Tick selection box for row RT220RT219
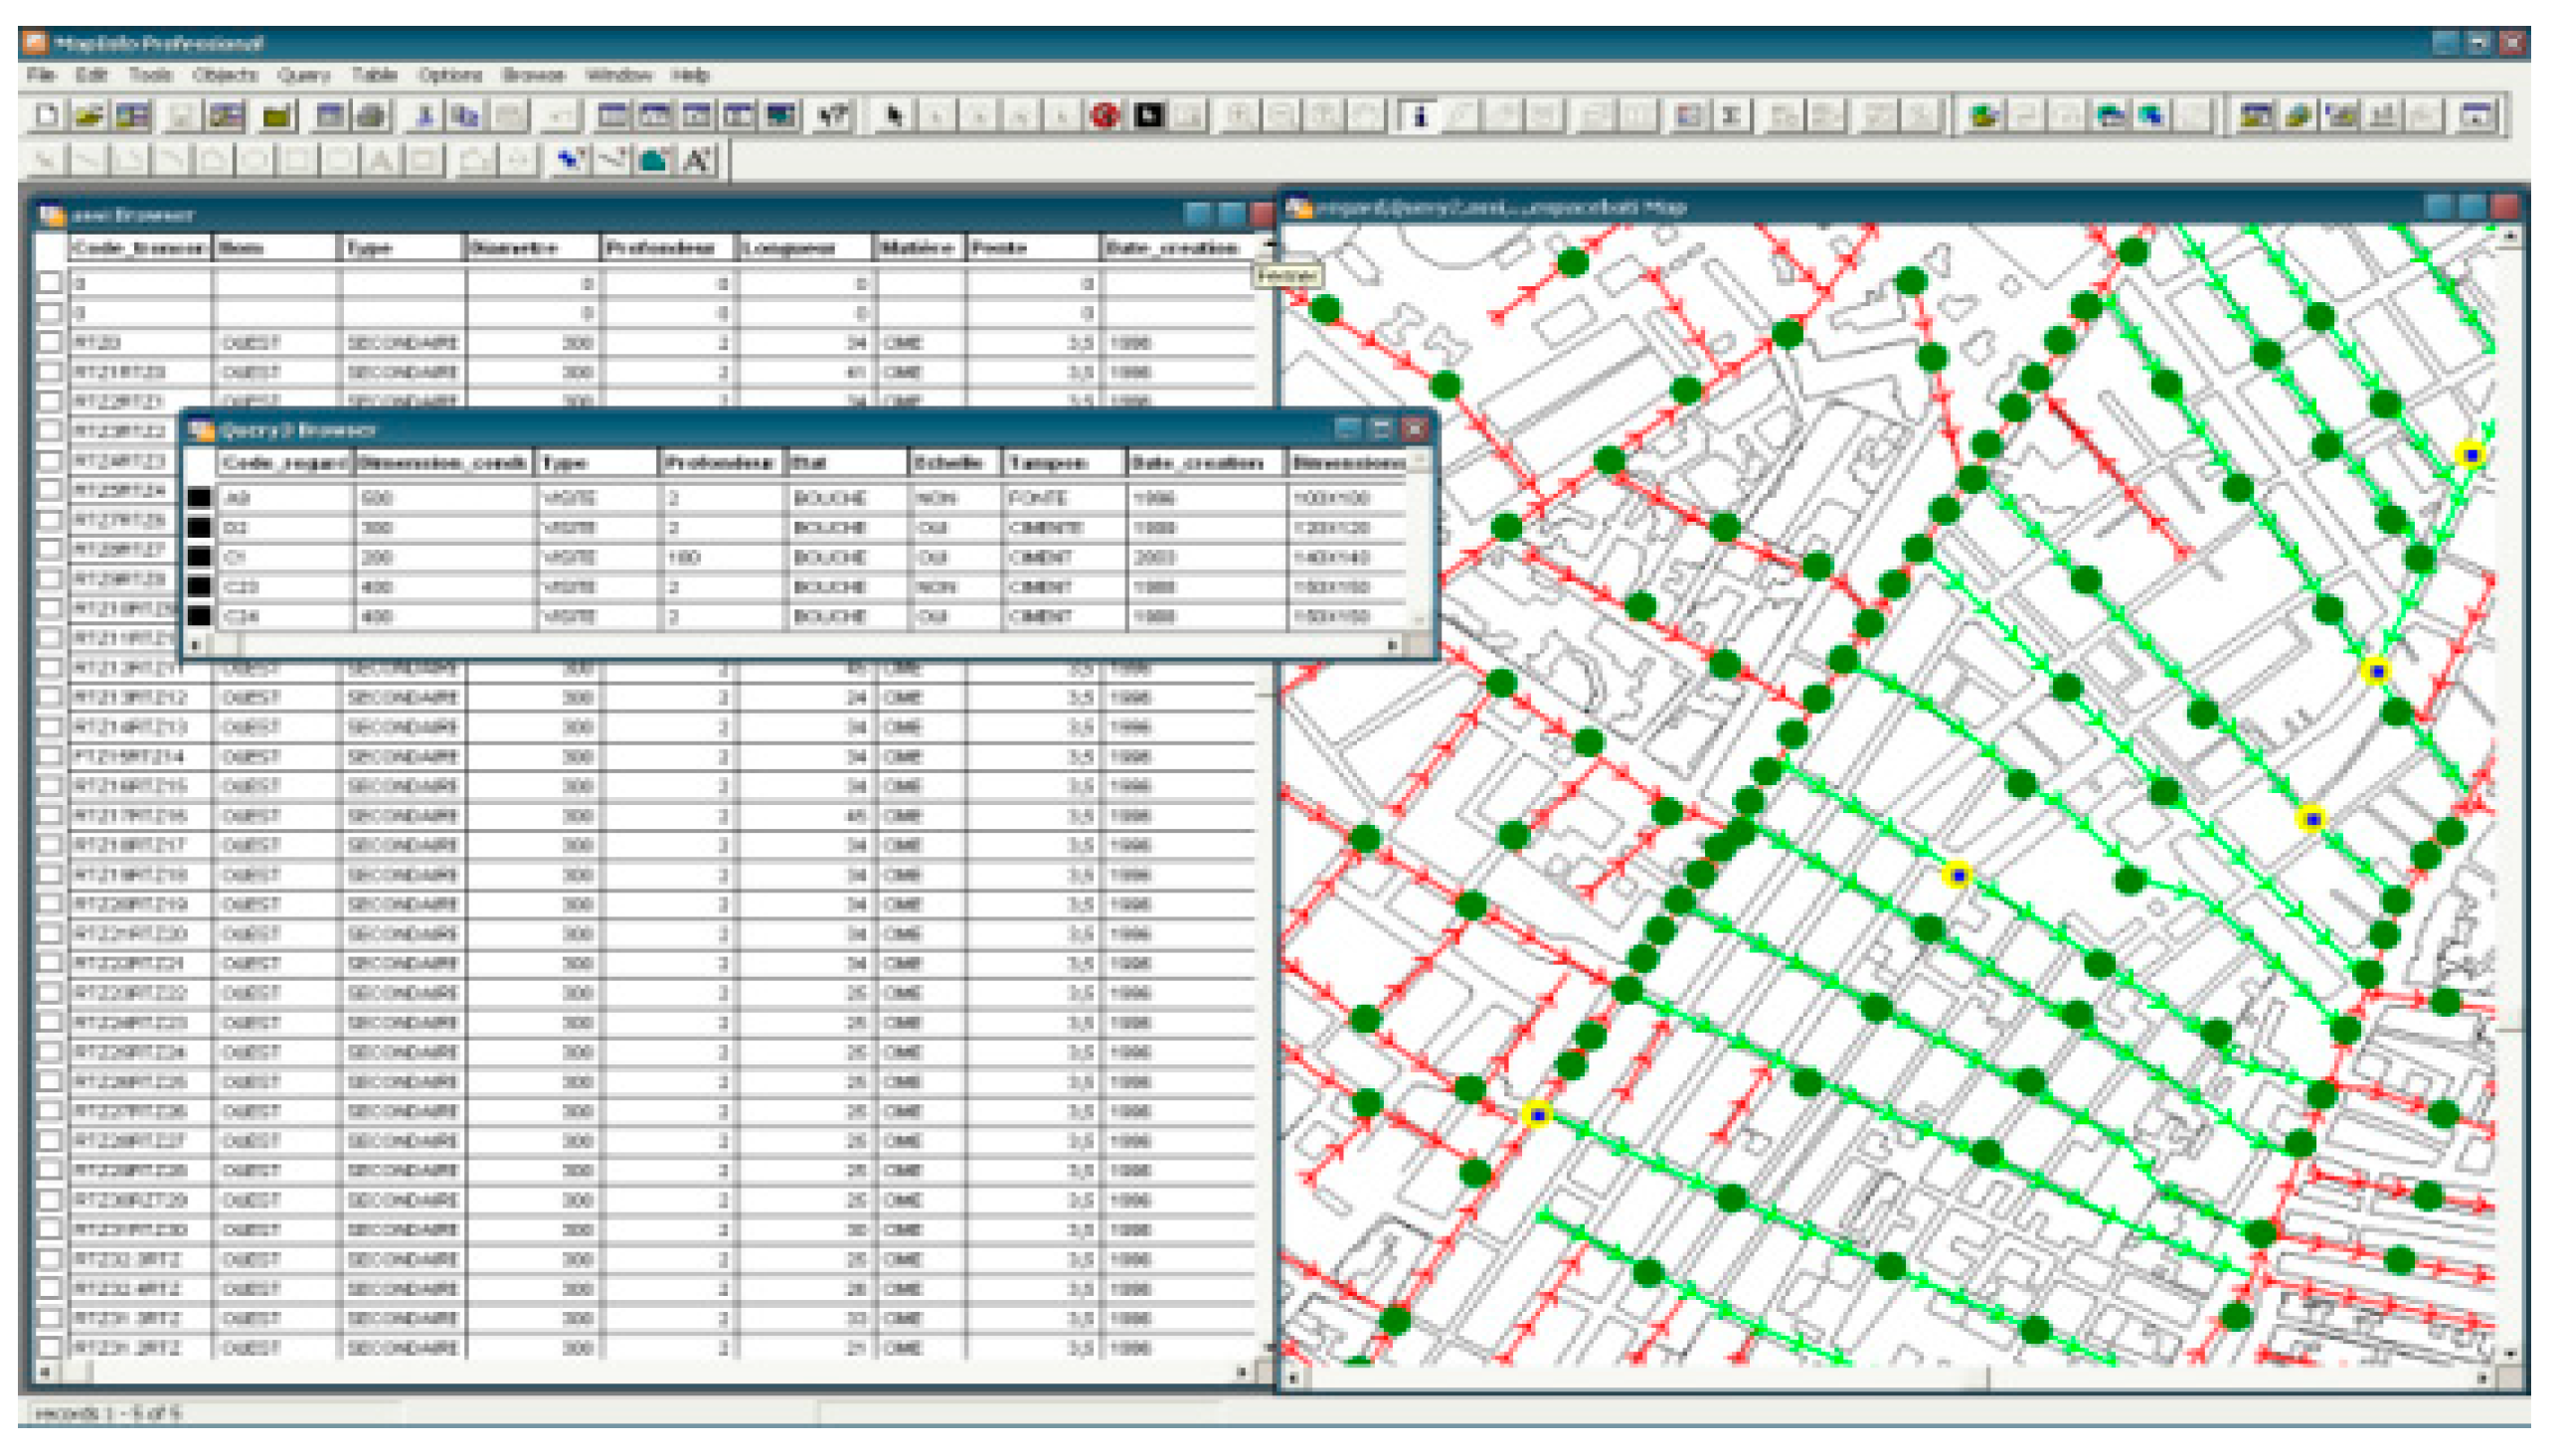This screenshot has width=2561, height=1456. pyautogui.click(x=50, y=904)
